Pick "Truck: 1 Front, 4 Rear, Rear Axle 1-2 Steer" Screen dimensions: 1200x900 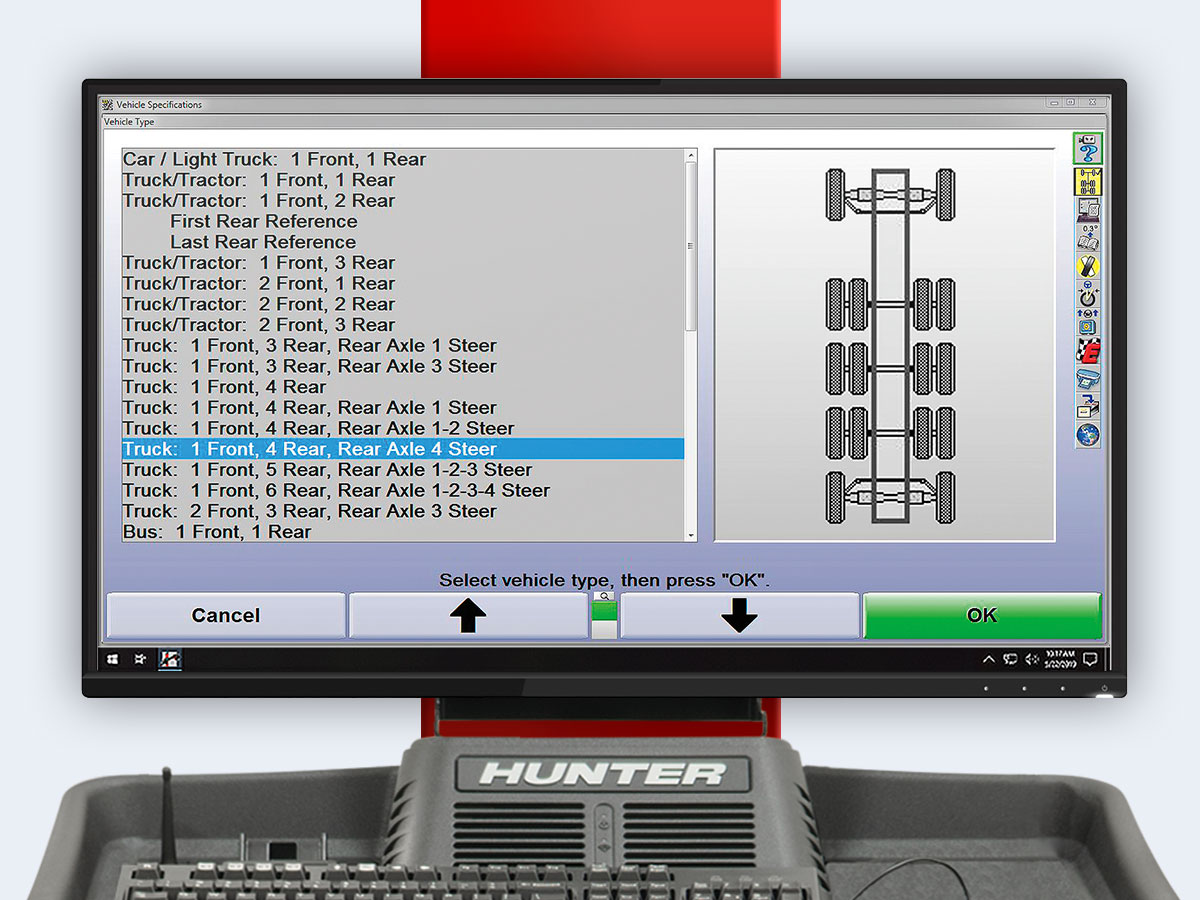click(x=318, y=429)
